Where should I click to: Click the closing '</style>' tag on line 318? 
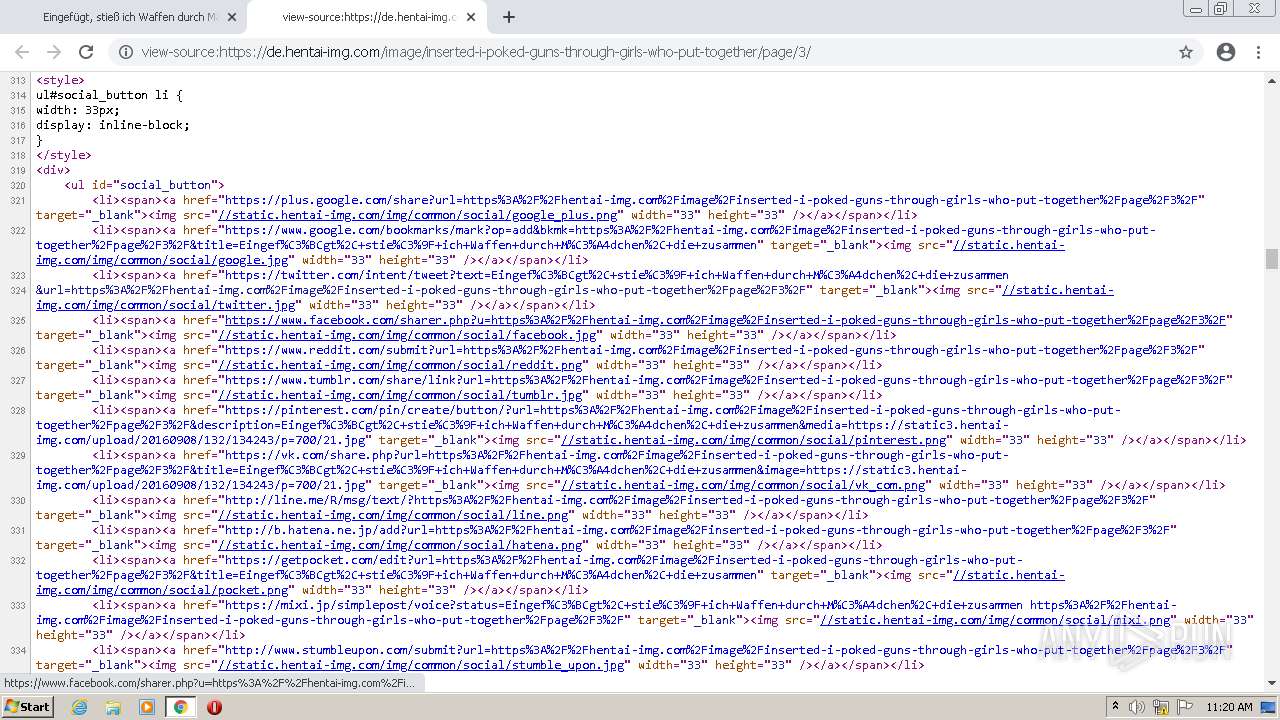coord(63,155)
